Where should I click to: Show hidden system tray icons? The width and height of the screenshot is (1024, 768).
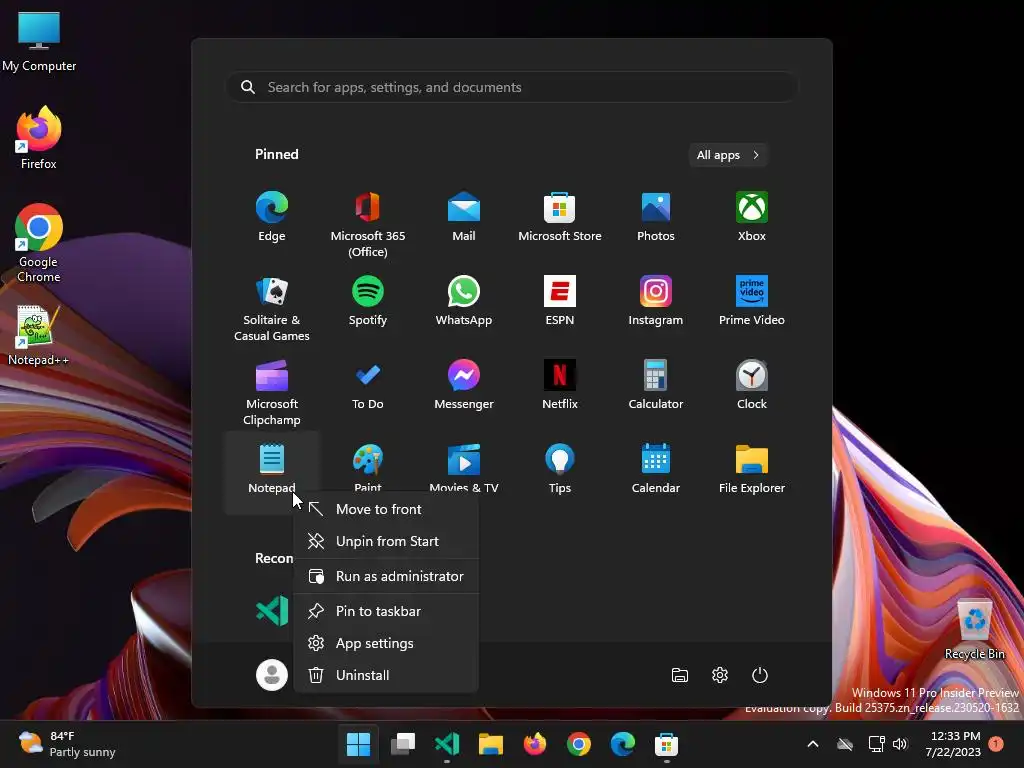[x=813, y=744]
